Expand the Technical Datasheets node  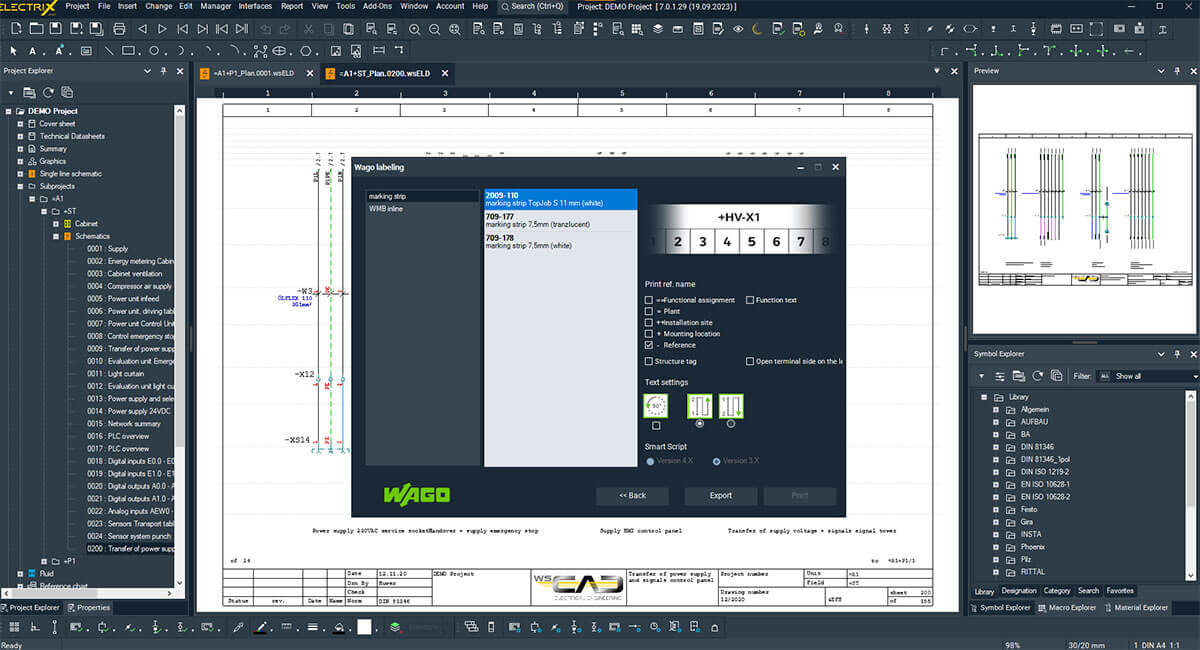coord(20,136)
